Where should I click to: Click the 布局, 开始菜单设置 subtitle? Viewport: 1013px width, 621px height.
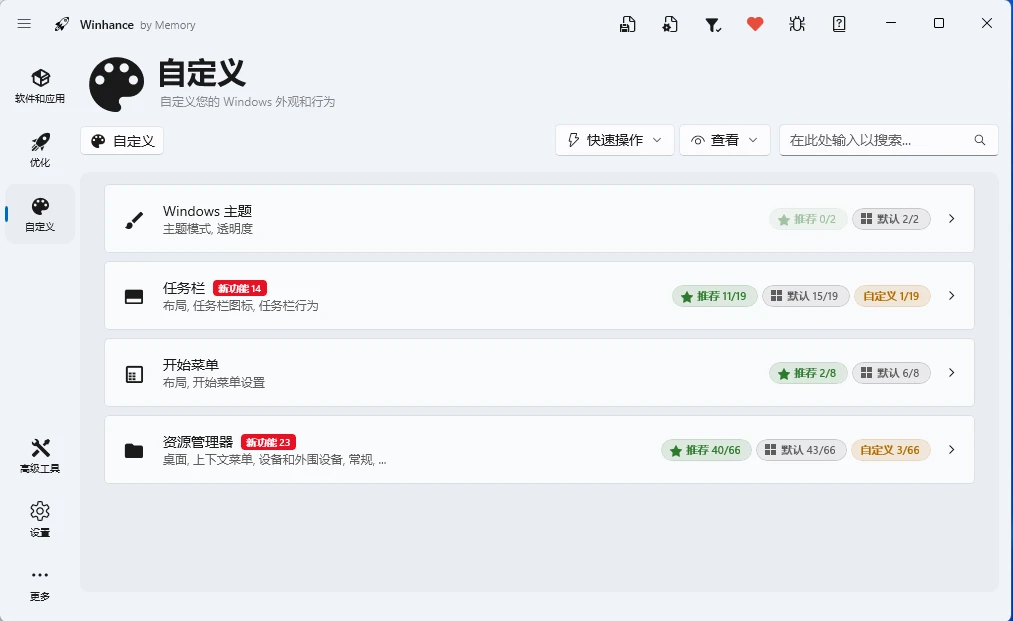(x=214, y=383)
